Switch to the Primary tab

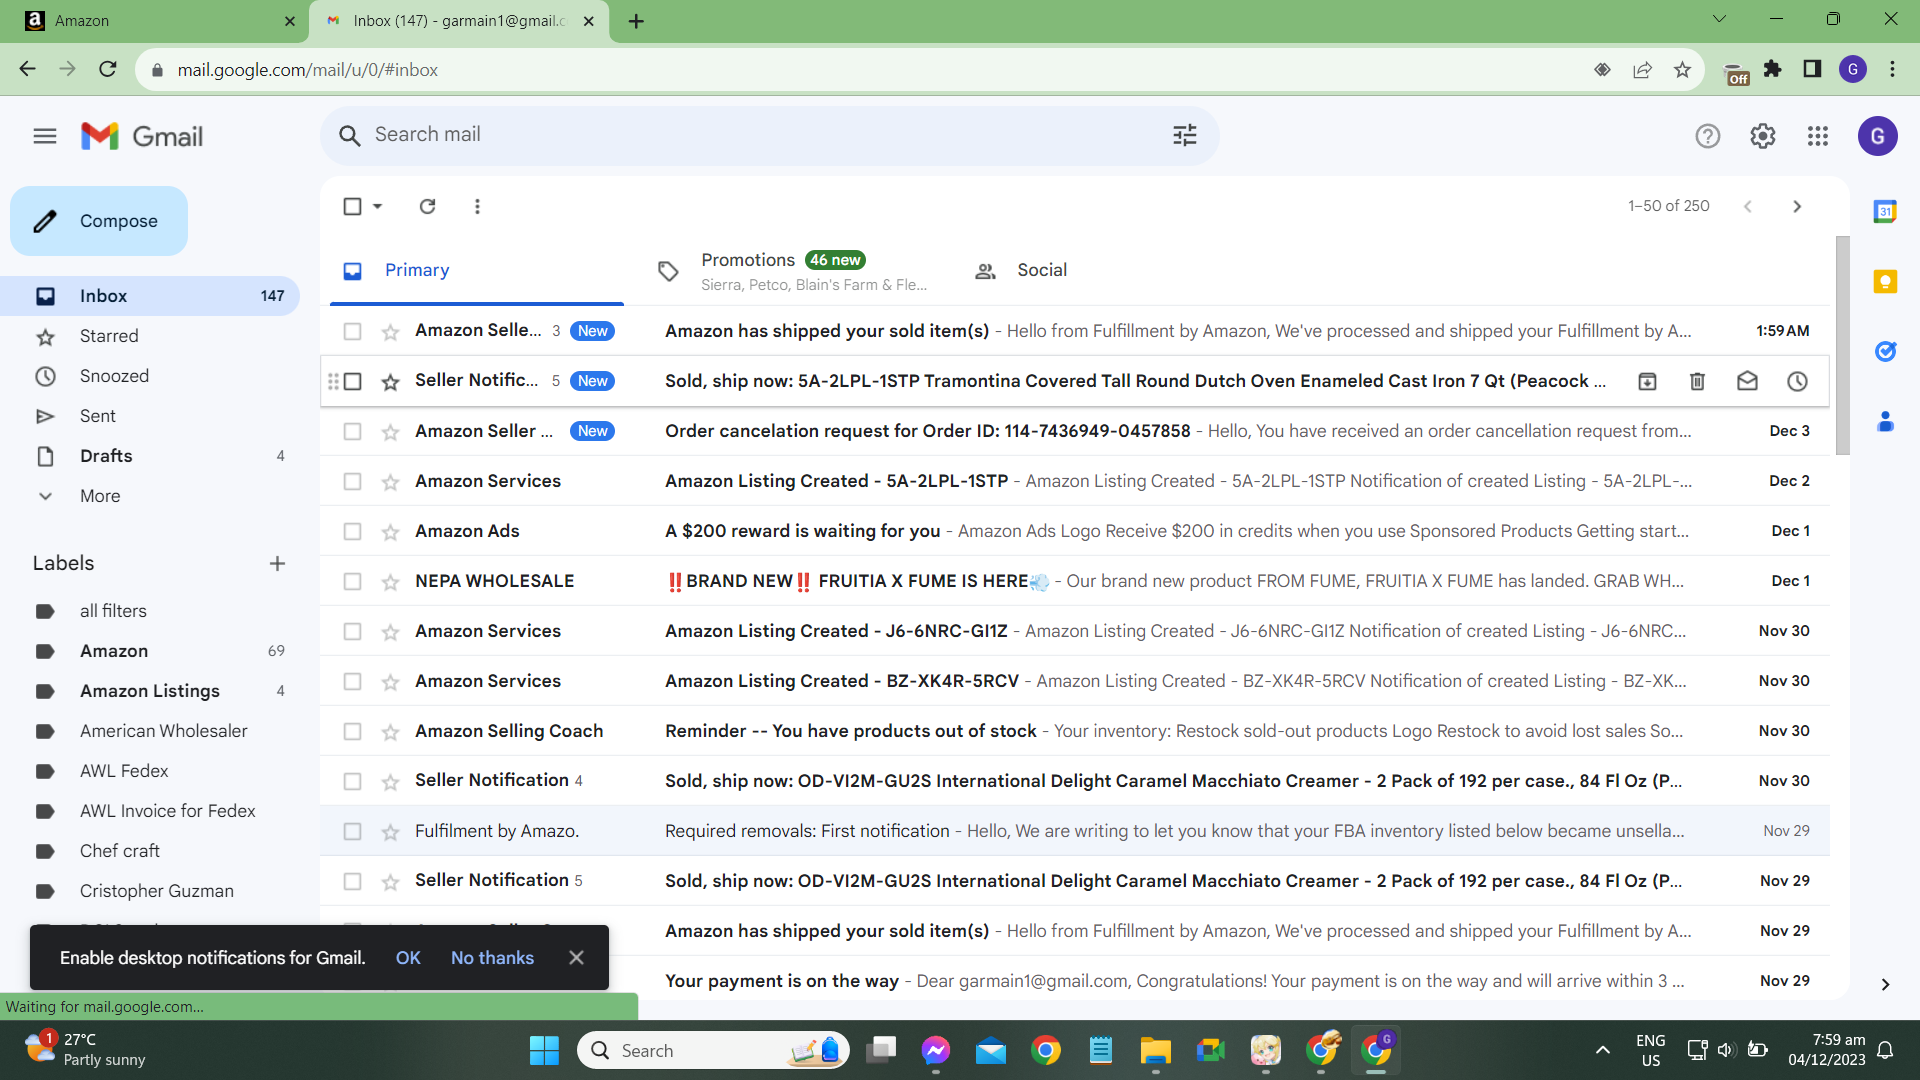point(477,270)
